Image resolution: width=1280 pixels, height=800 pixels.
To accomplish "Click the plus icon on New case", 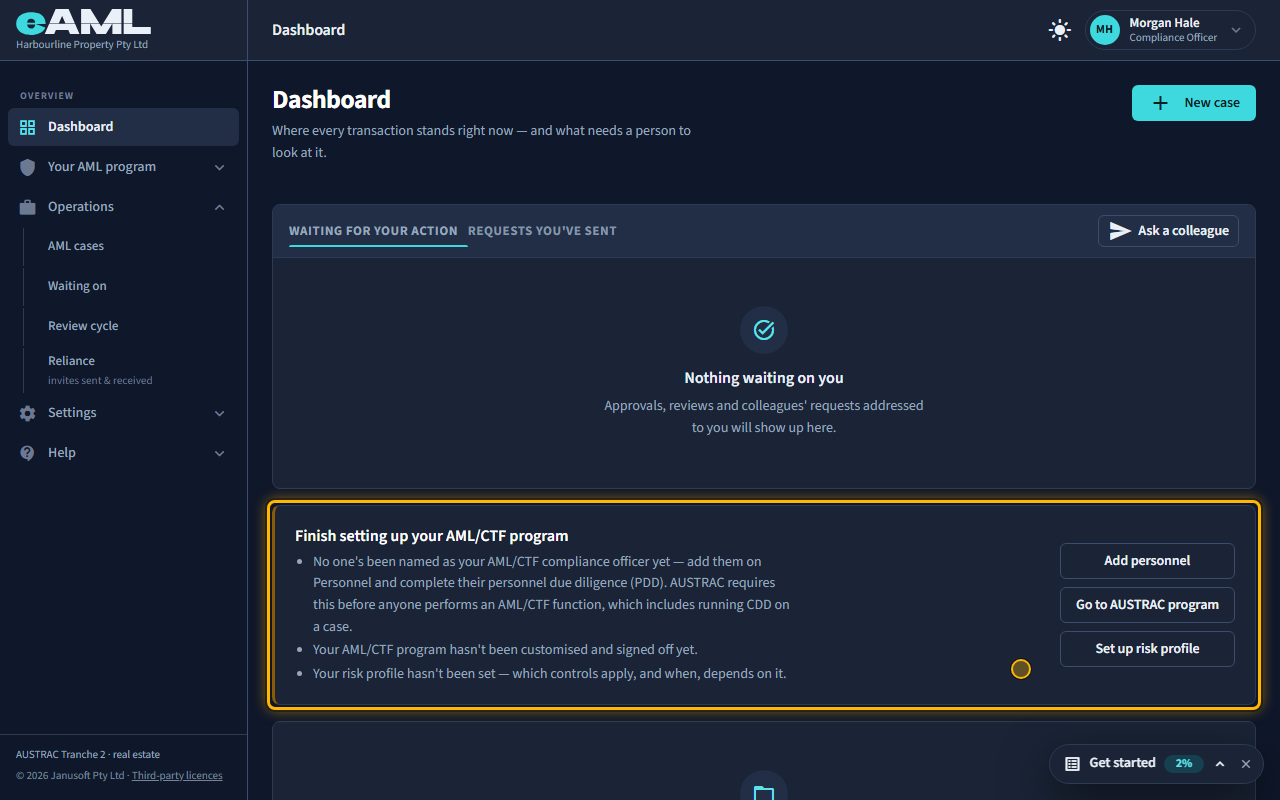I will click(x=1160, y=103).
